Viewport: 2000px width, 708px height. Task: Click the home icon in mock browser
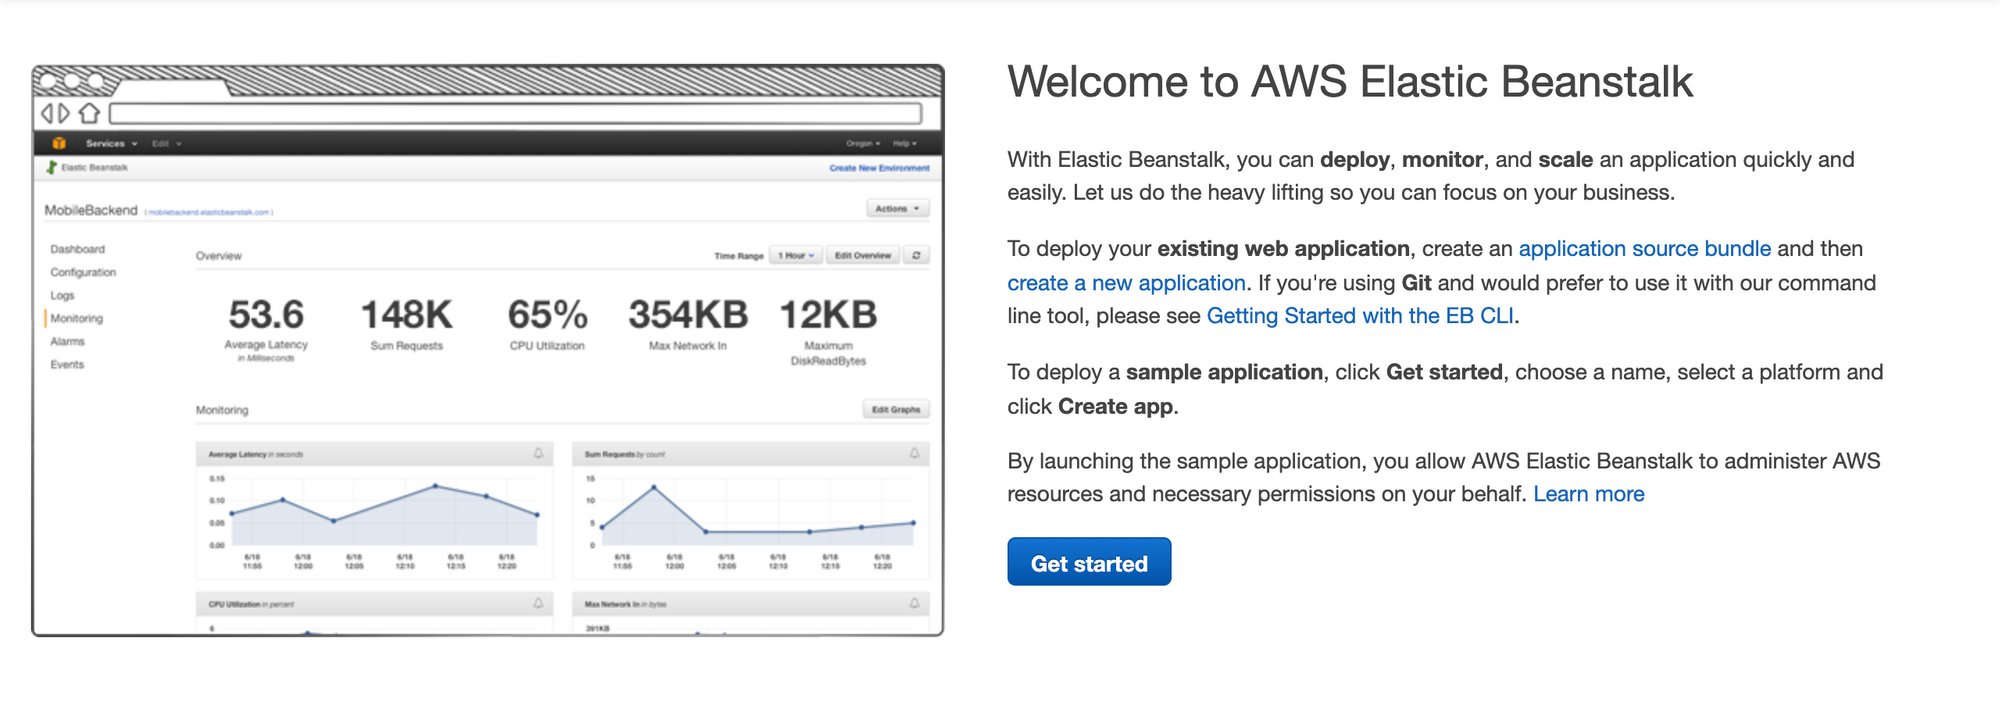[90, 113]
